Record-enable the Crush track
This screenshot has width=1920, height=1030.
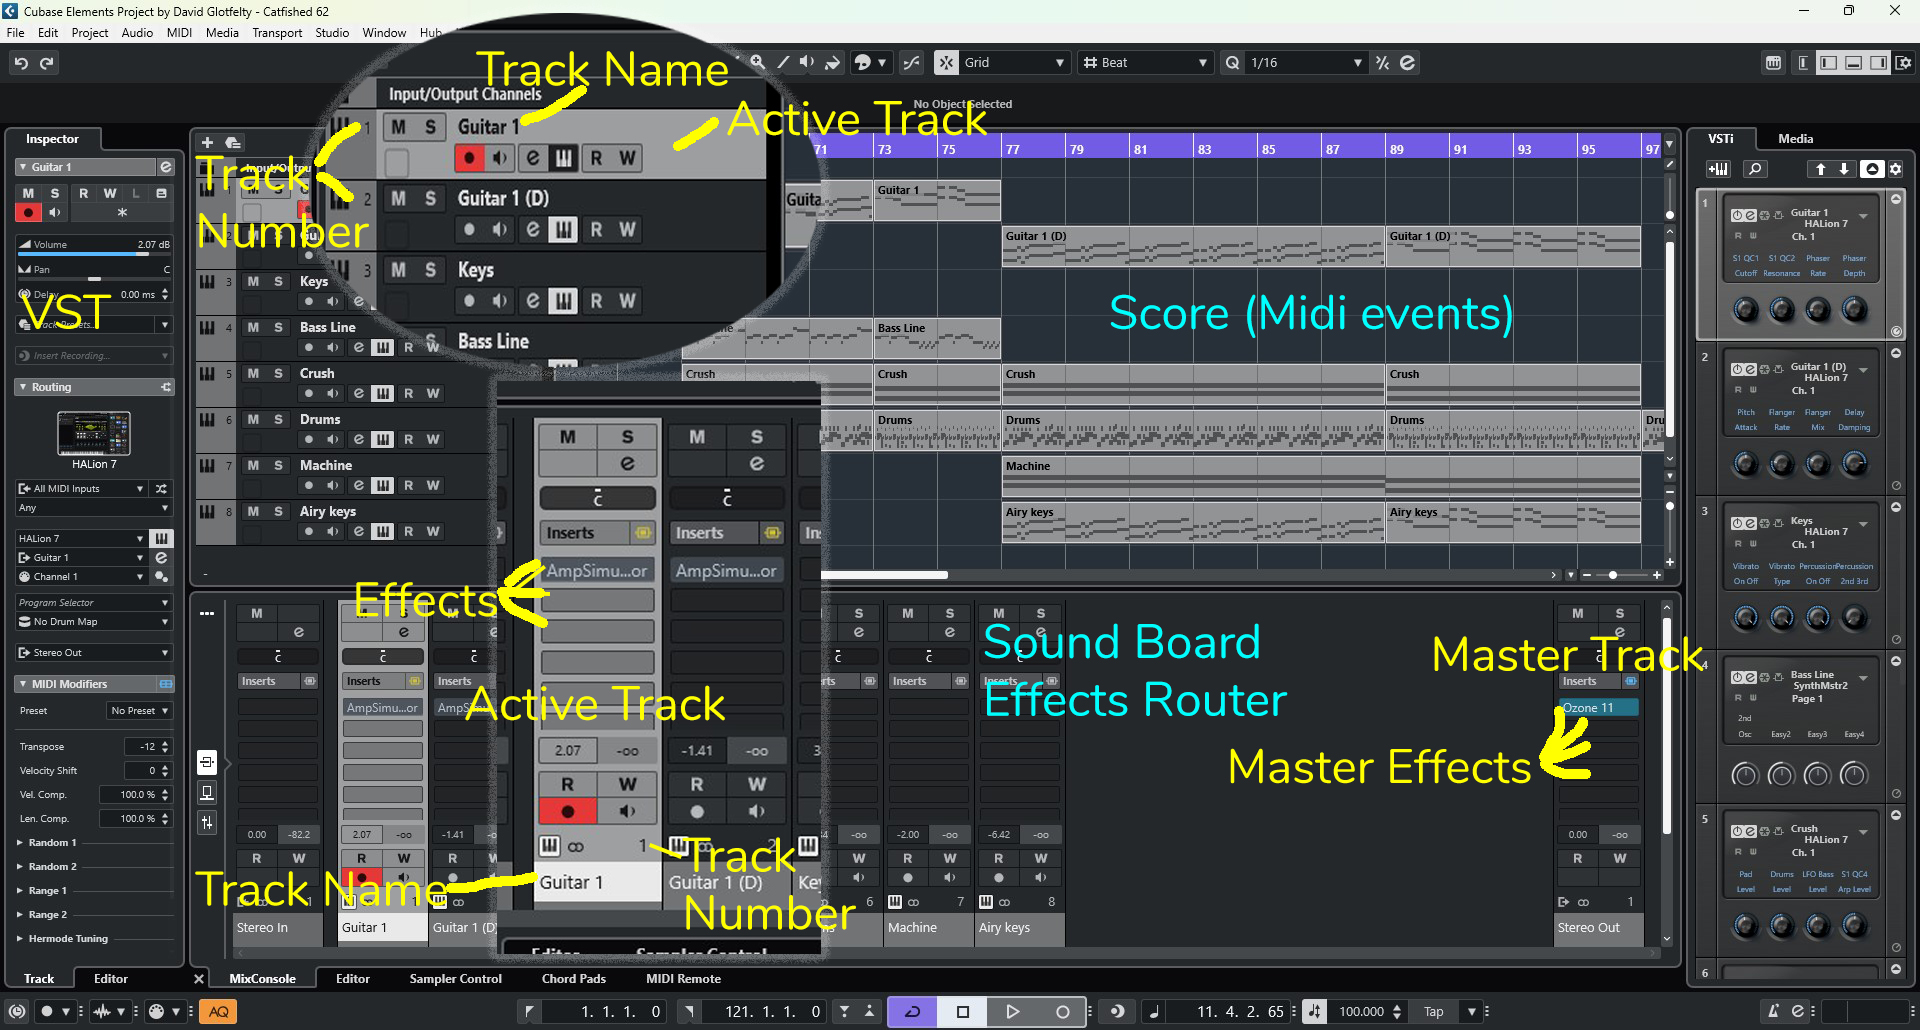pyautogui.click(x=309, y=393)
